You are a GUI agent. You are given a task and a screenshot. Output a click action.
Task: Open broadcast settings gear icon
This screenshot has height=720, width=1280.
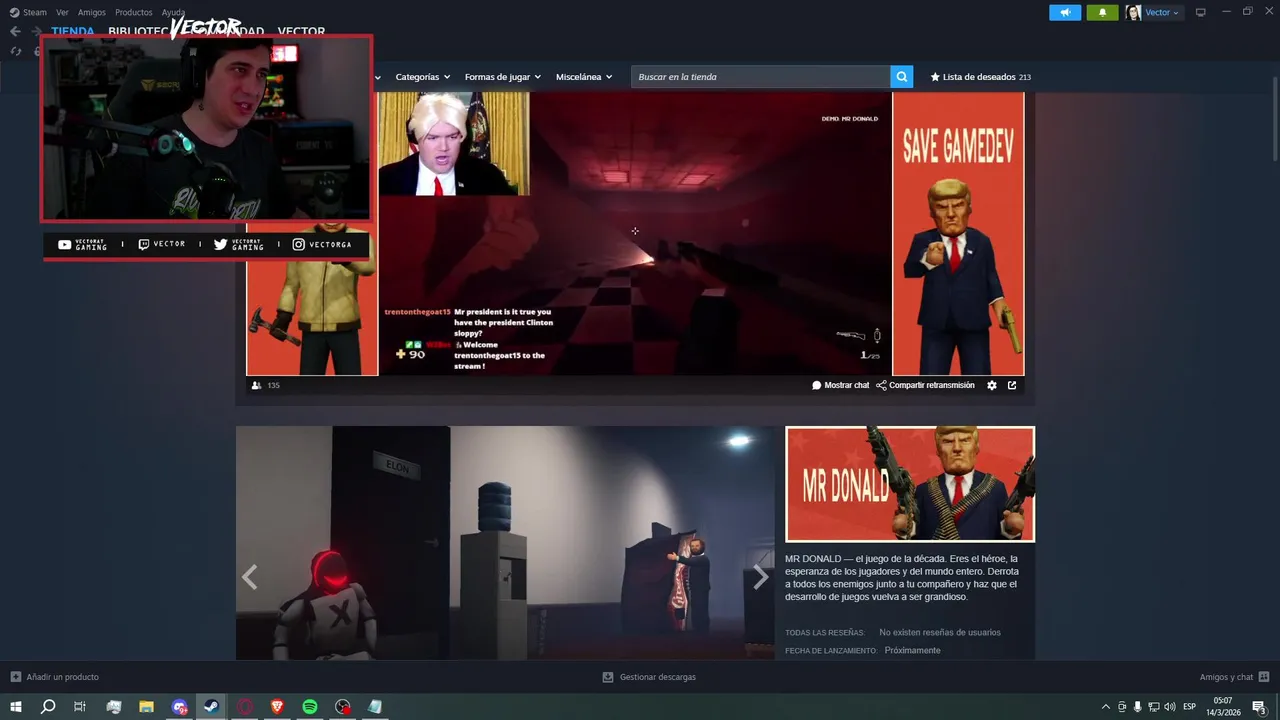[x=992, y=385]
